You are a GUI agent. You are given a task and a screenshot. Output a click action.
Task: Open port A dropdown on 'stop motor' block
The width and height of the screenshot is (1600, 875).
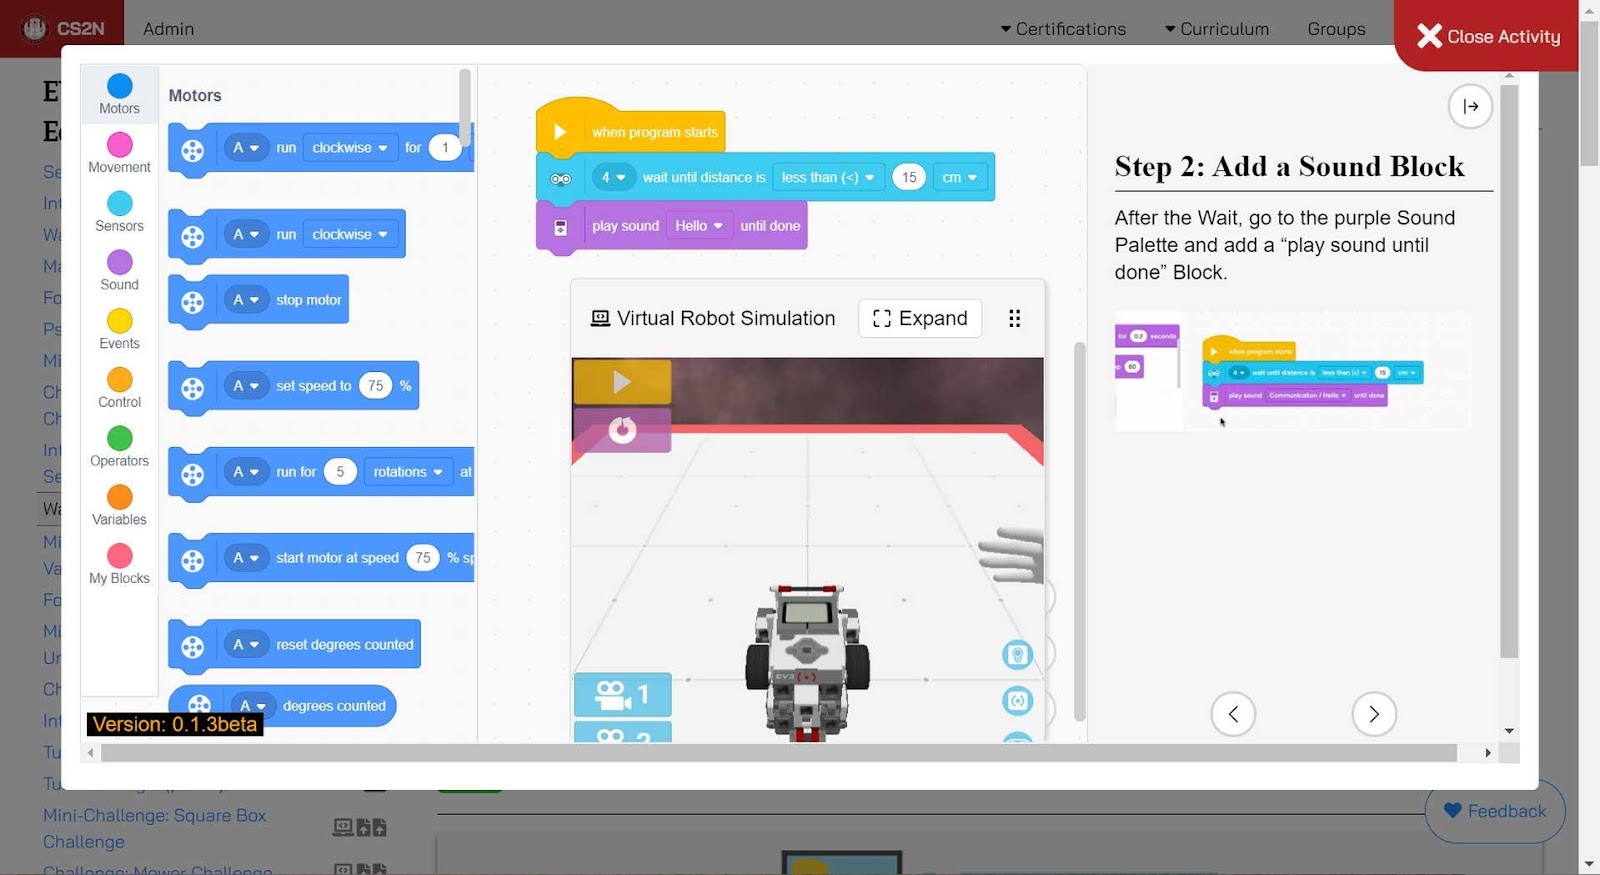pos(245,299)
